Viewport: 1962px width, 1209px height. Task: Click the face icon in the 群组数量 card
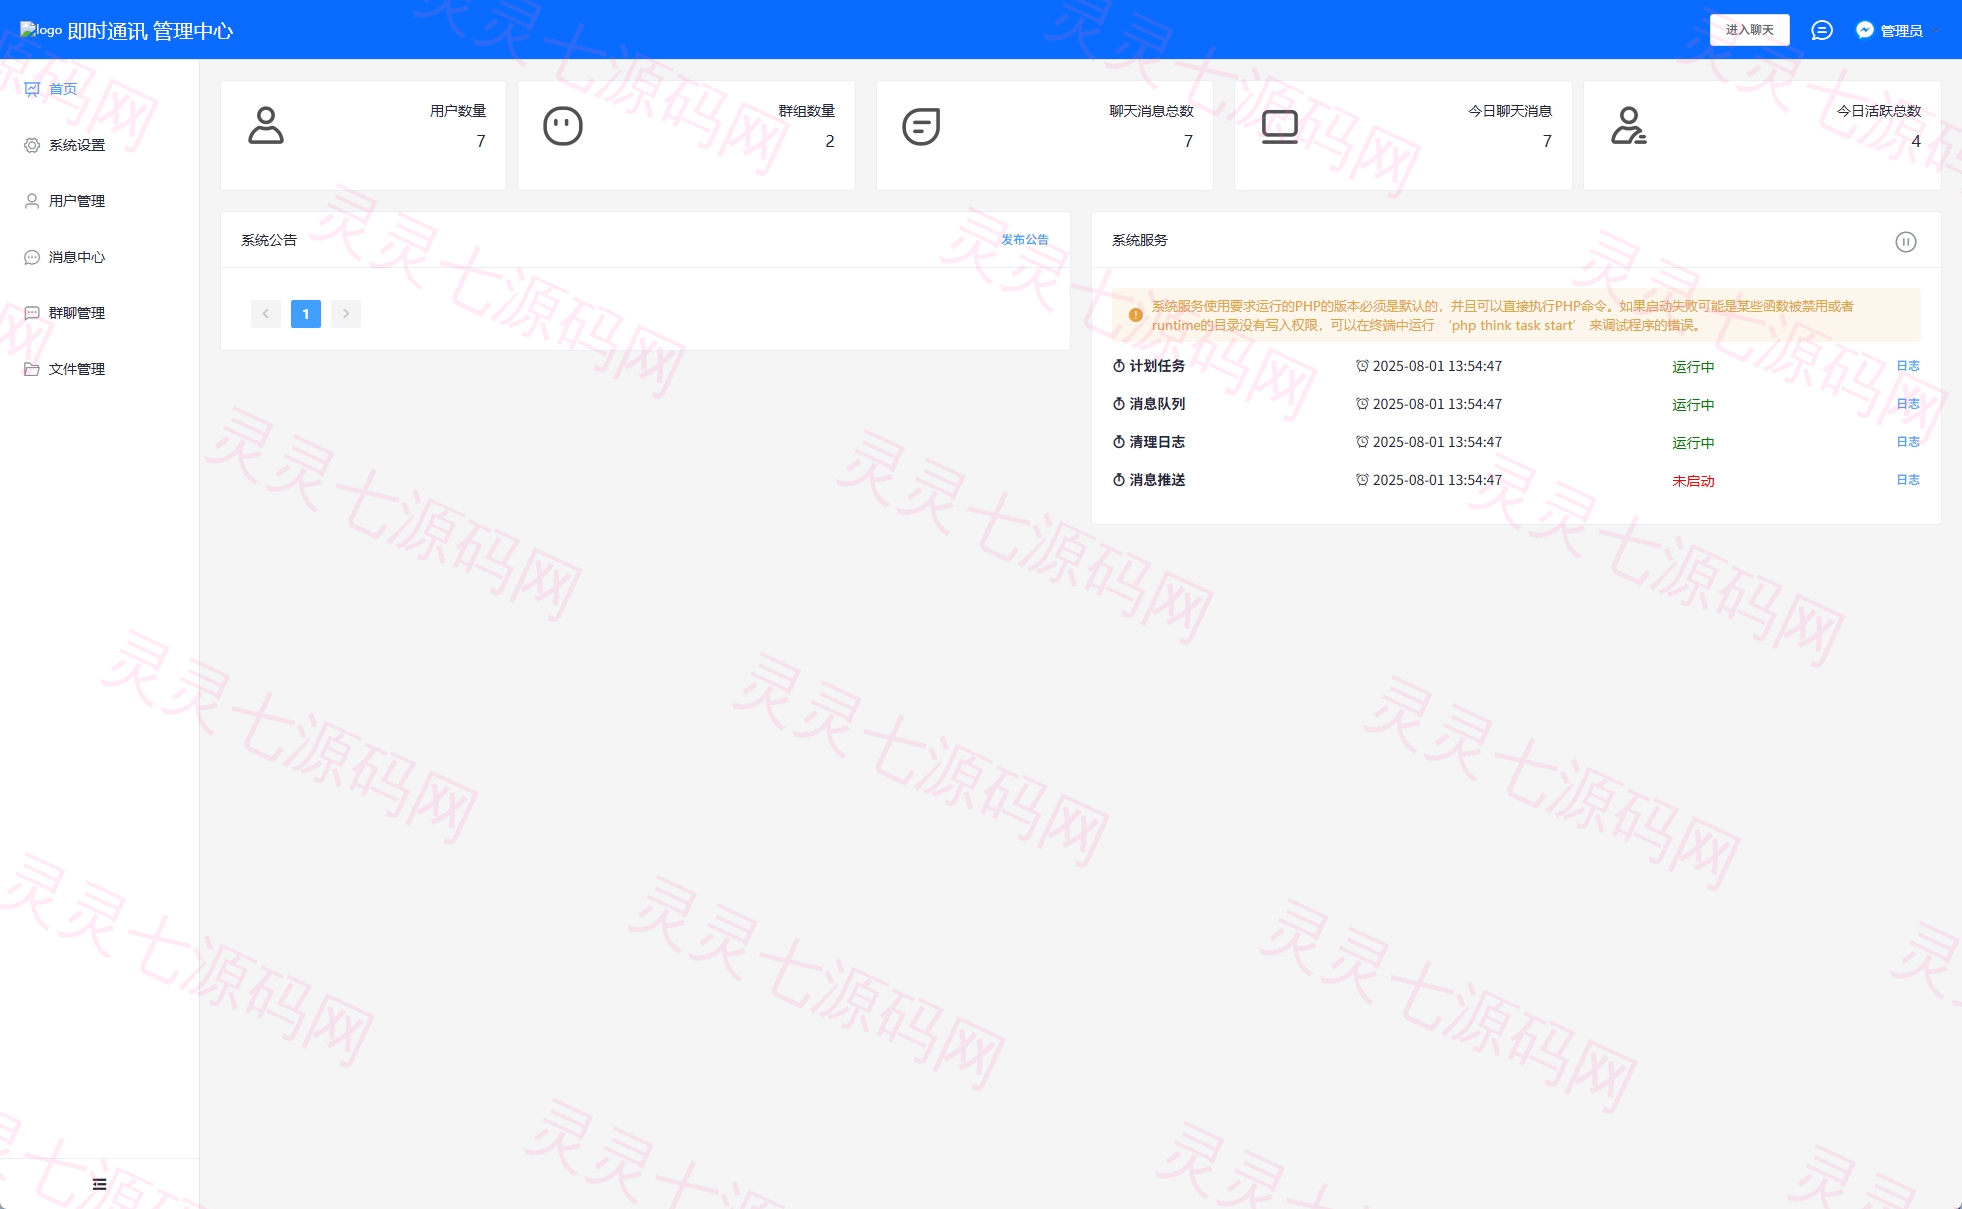pyautogui.click(x=563, y=126)
